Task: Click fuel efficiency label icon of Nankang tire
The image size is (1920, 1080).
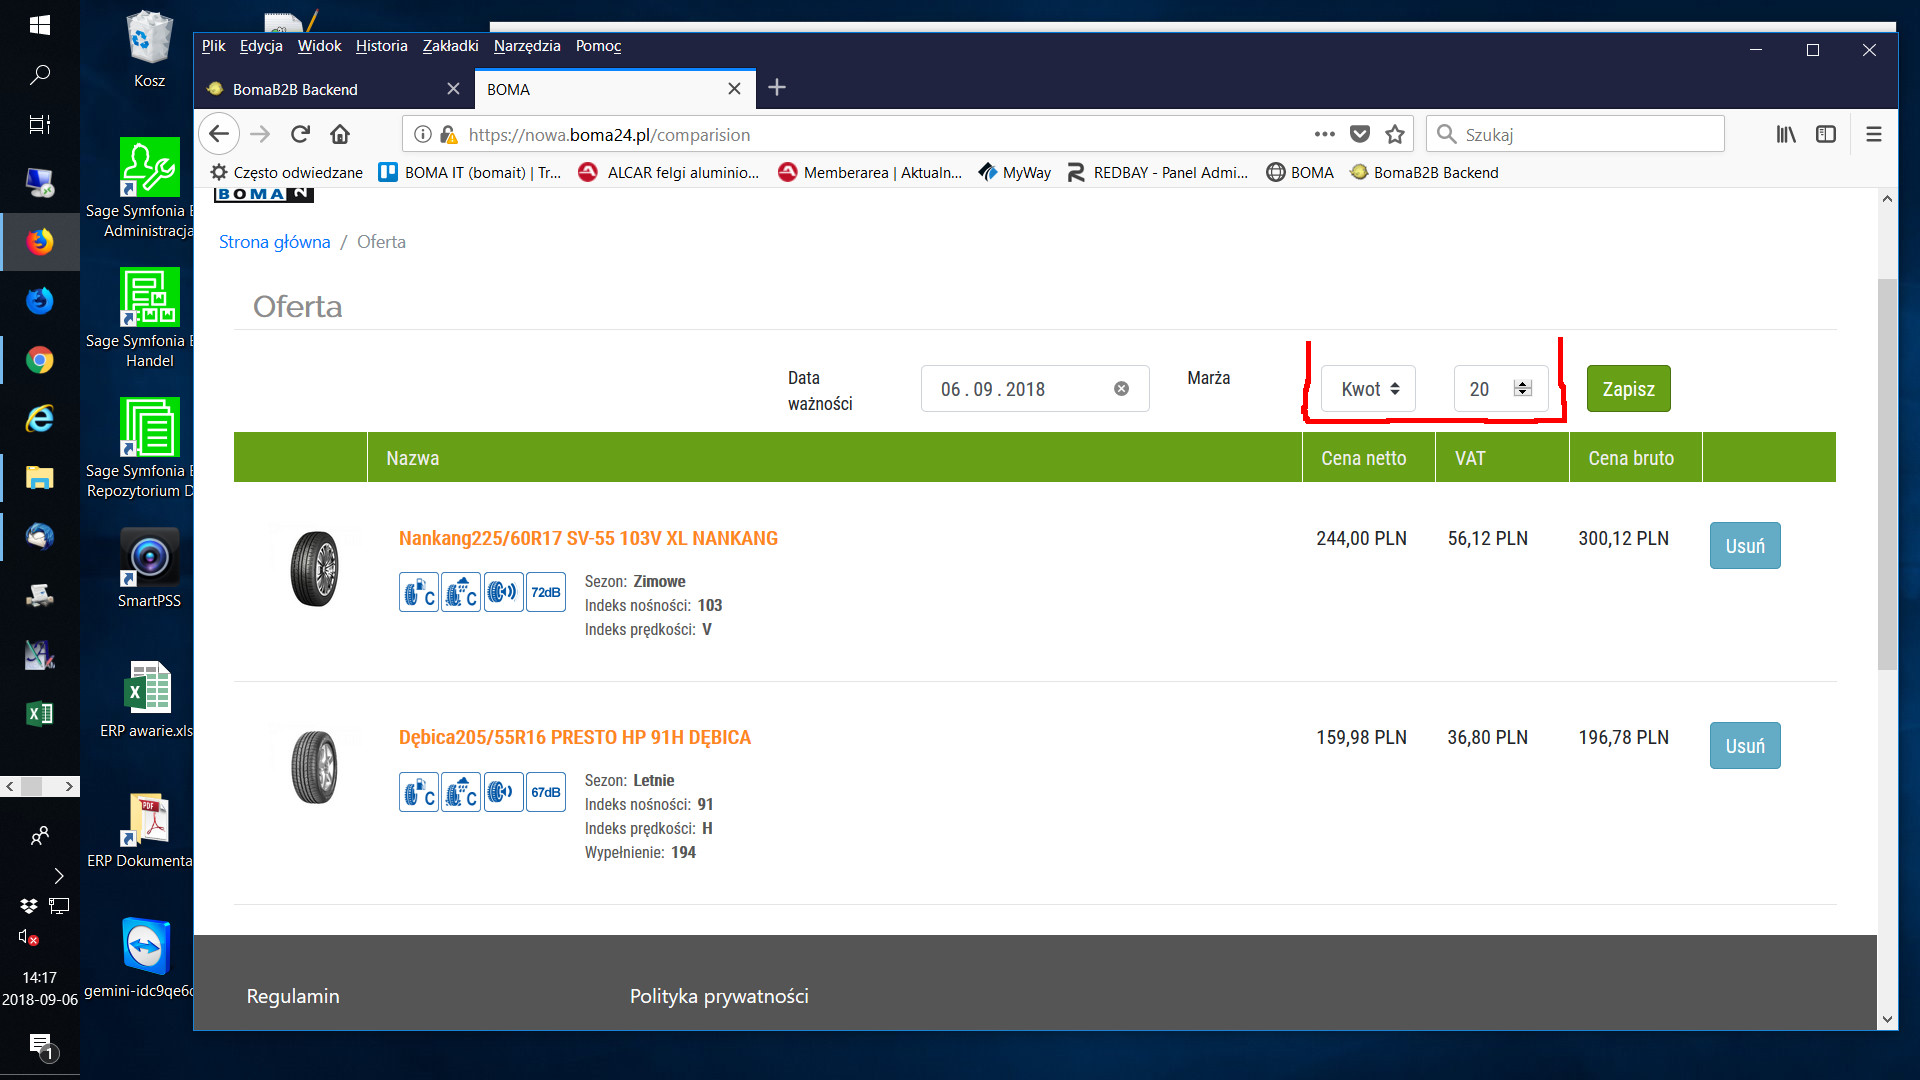Action: [x=418, y=593]
